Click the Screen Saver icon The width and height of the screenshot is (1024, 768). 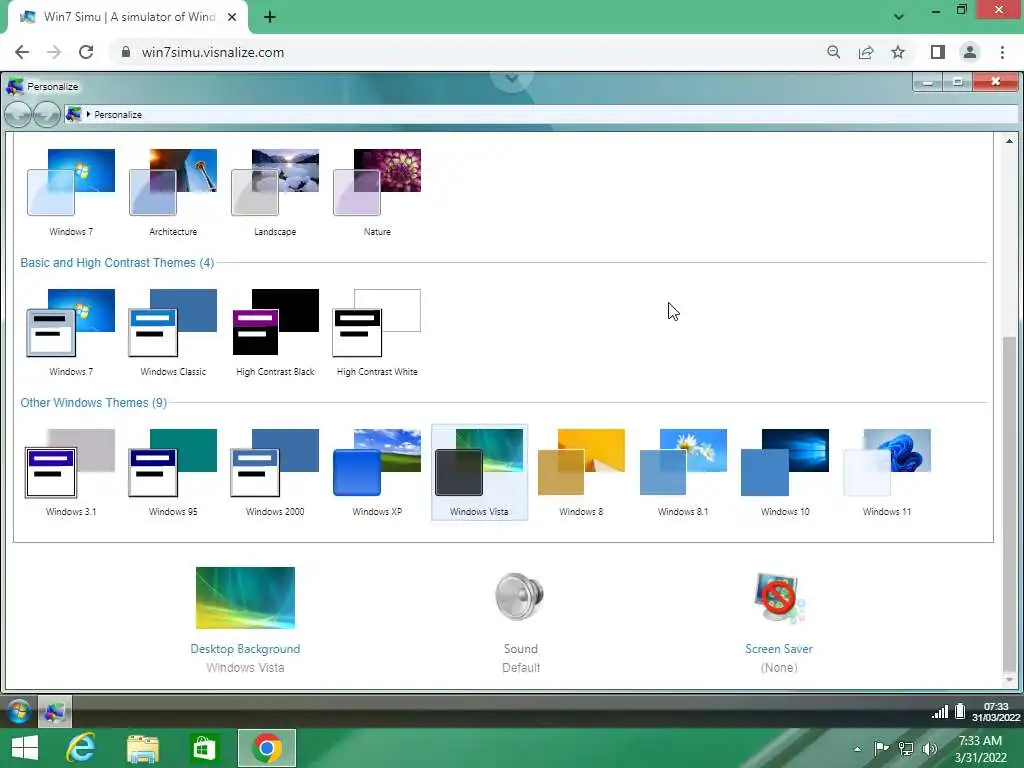778,598
